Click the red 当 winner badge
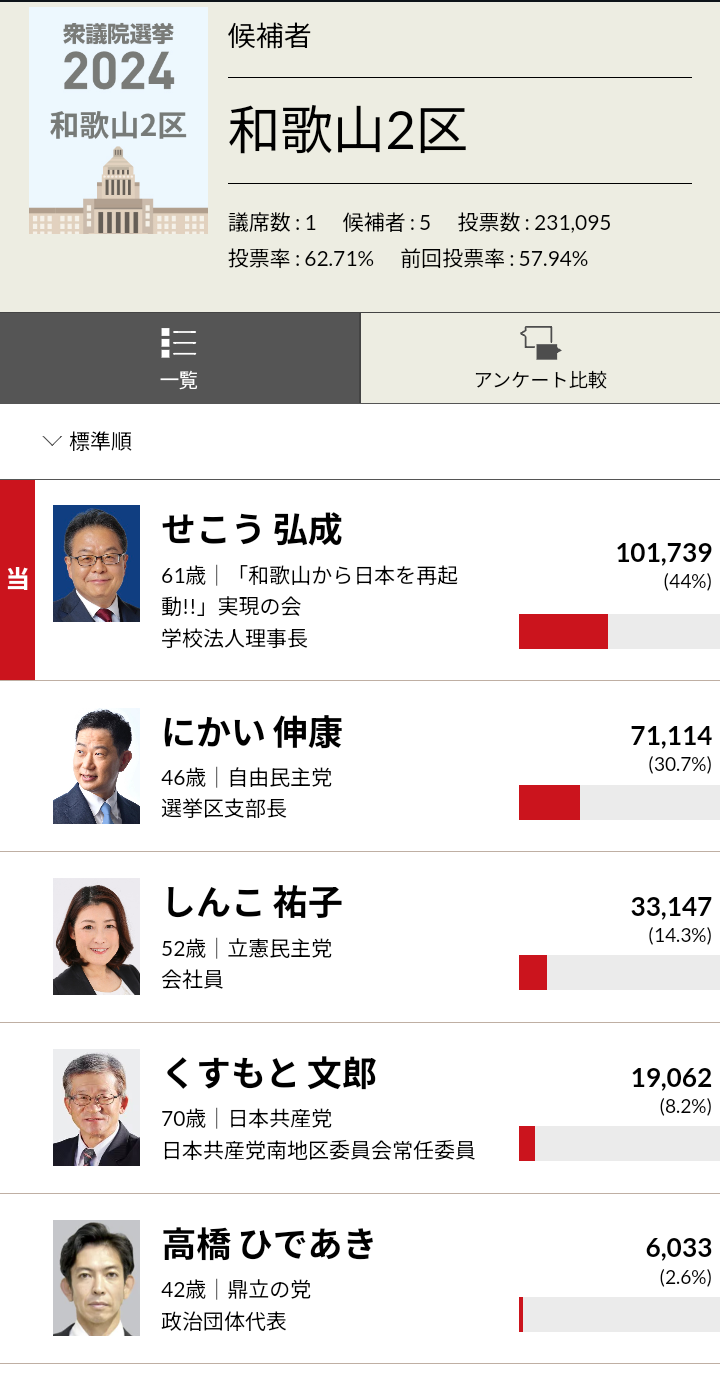The height and width of the screenshot is (1387, 720). 17,580
